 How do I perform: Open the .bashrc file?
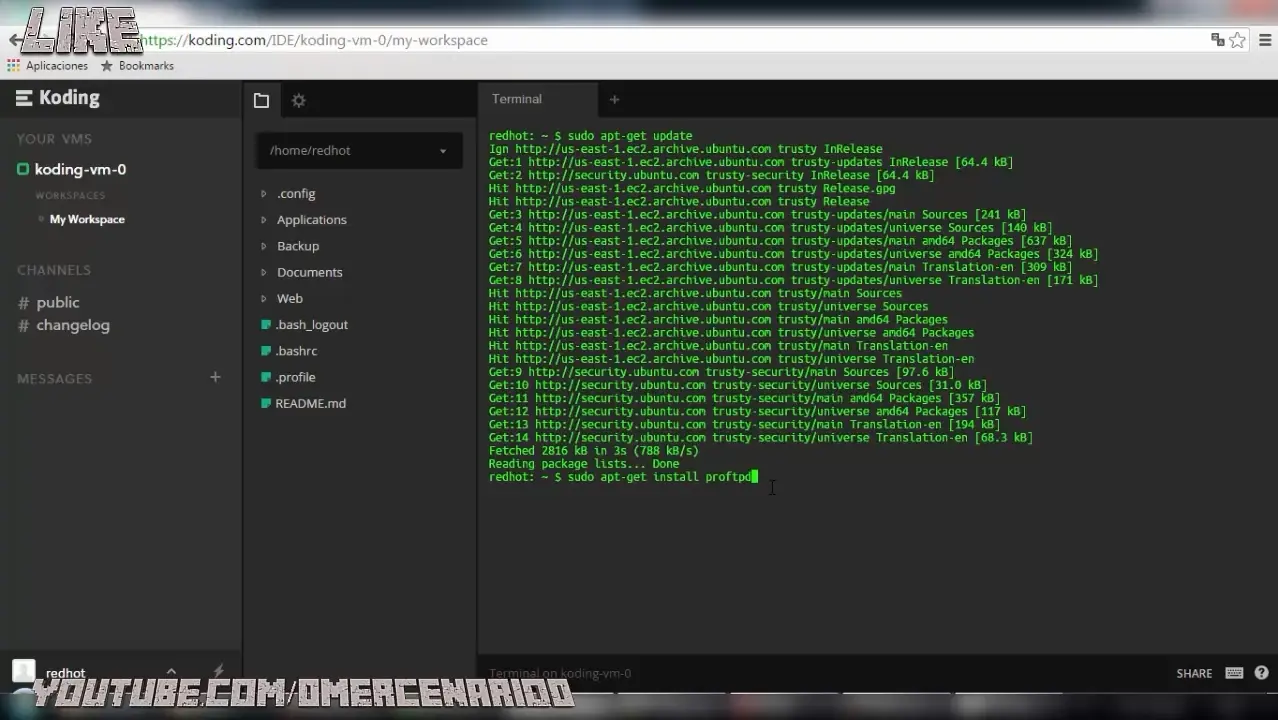tap(297, 350)
